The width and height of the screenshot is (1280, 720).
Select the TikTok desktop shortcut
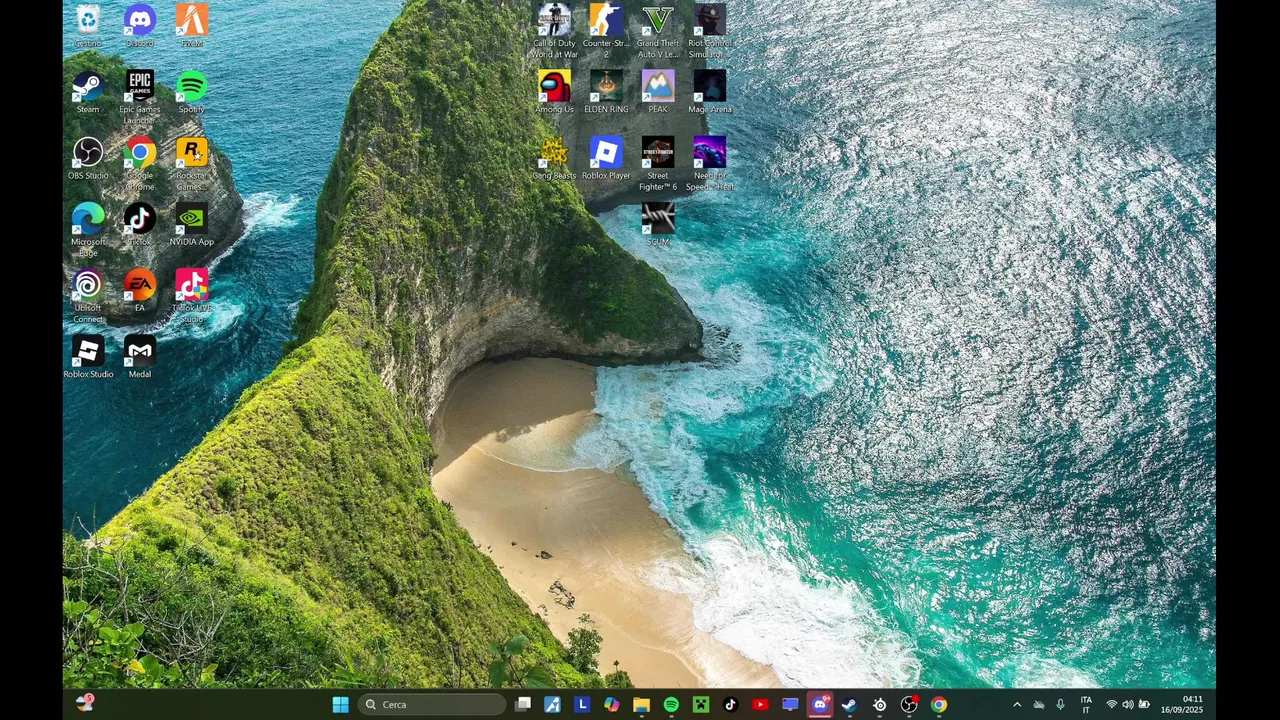click(x=140, y=224)
